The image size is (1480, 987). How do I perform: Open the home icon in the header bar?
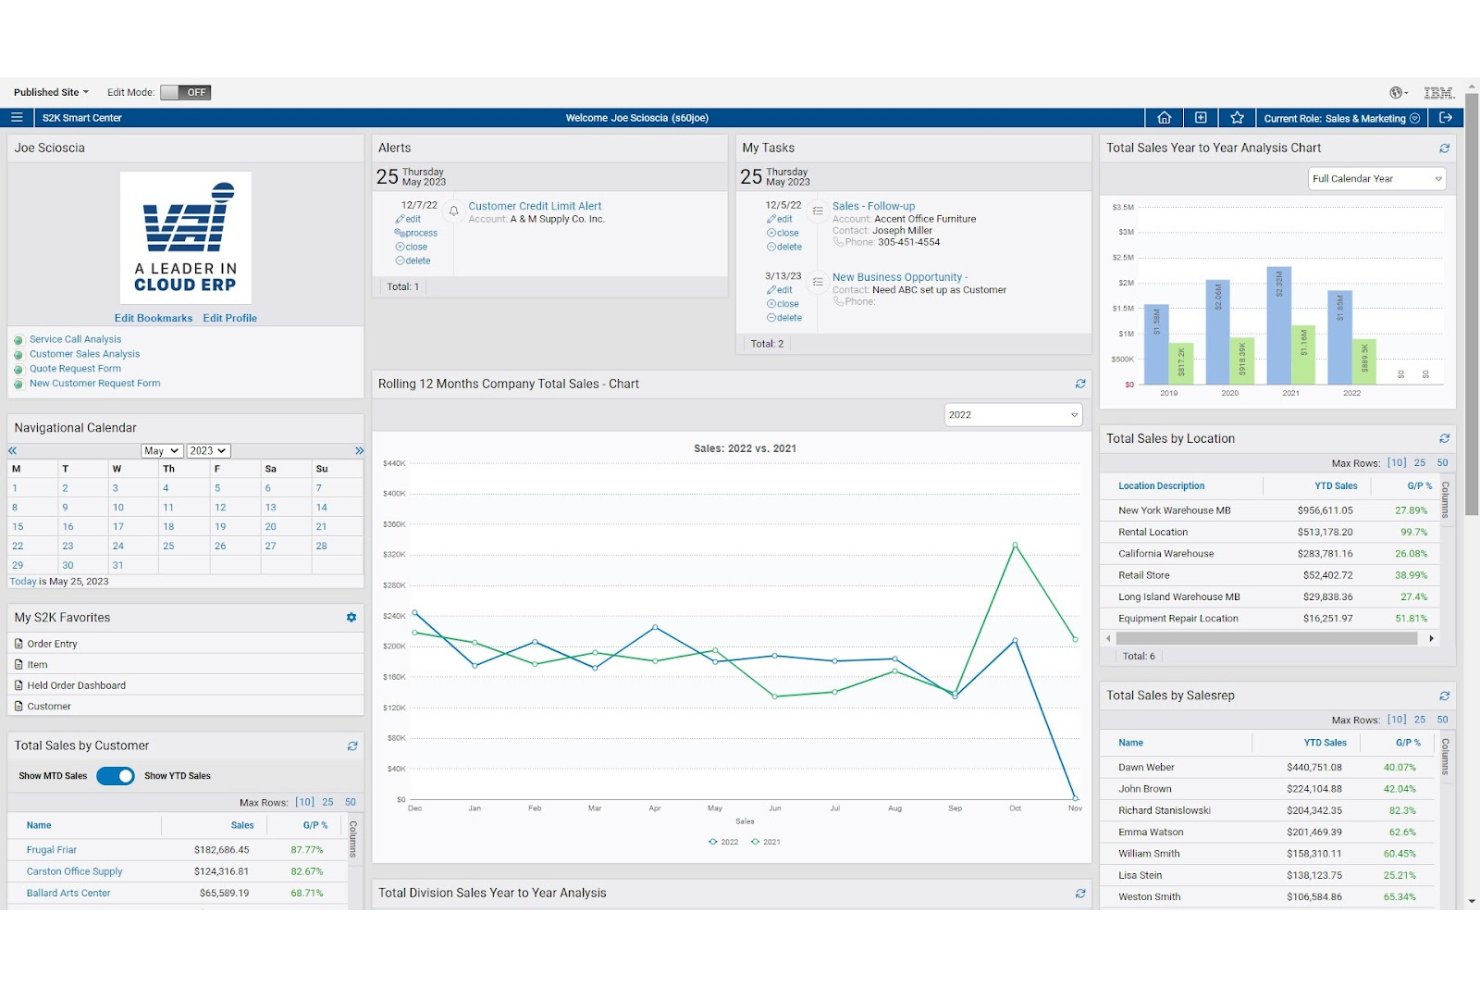click(1164, 117)
